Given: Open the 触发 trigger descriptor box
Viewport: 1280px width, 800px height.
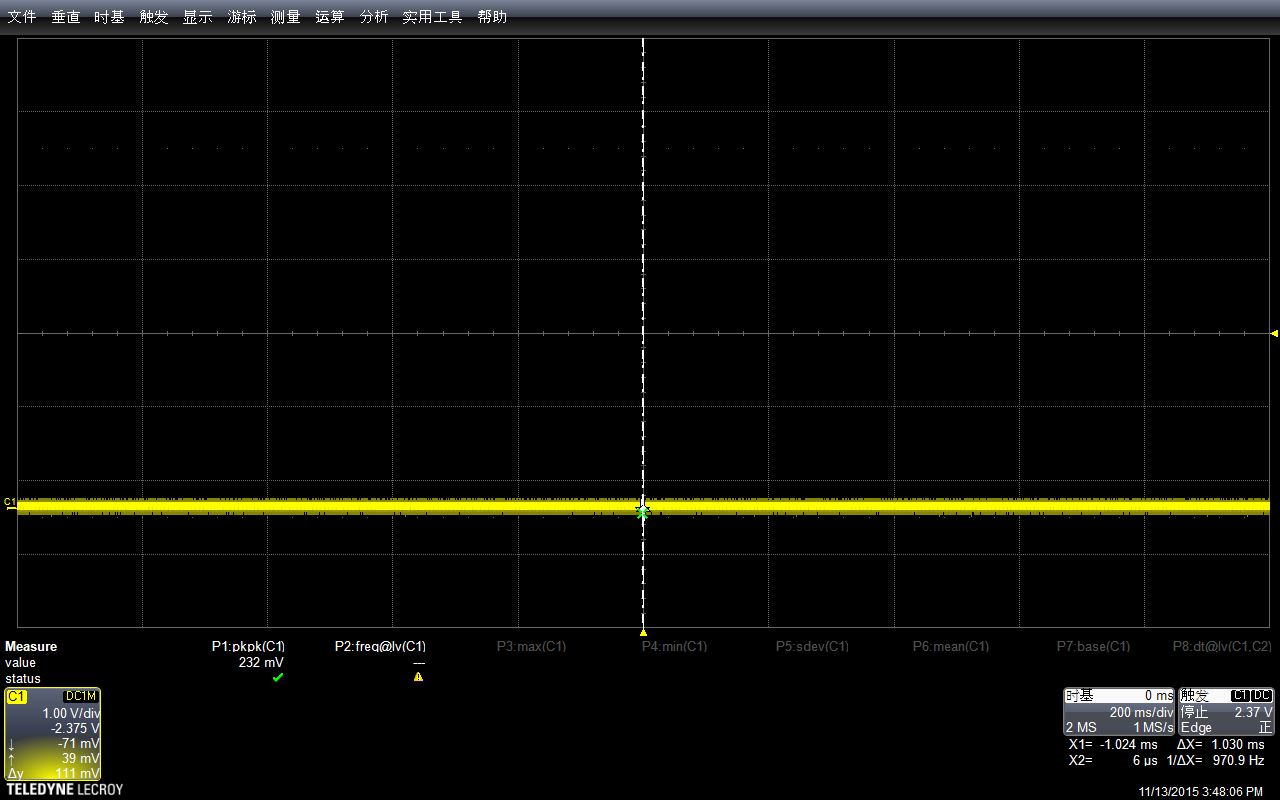Looking at the screenshot, I should click(1227, 711).
